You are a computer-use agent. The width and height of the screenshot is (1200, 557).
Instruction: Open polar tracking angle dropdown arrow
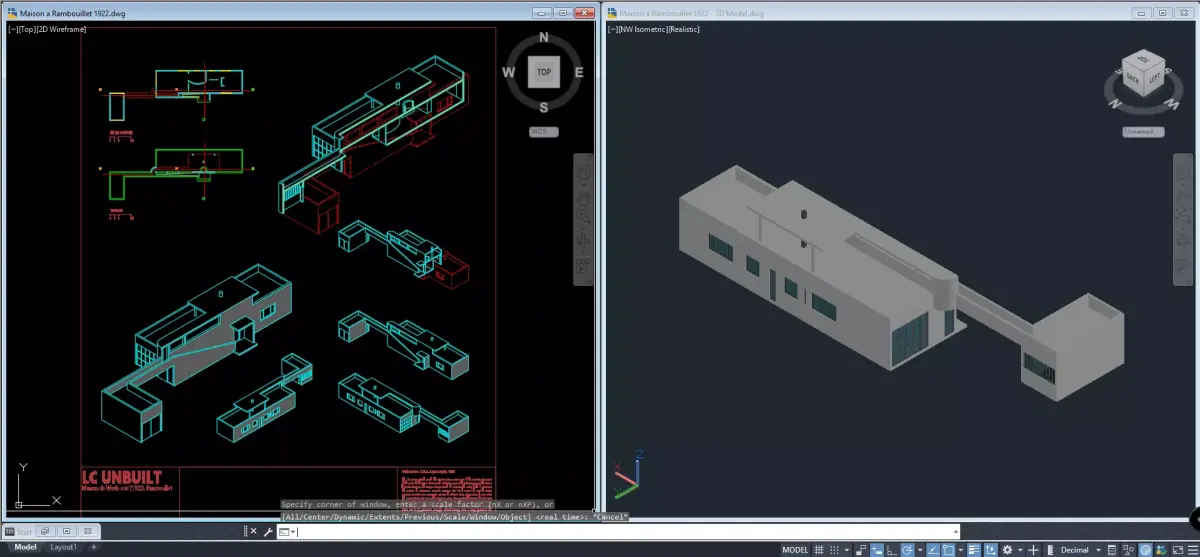click(x=920, y=549)
